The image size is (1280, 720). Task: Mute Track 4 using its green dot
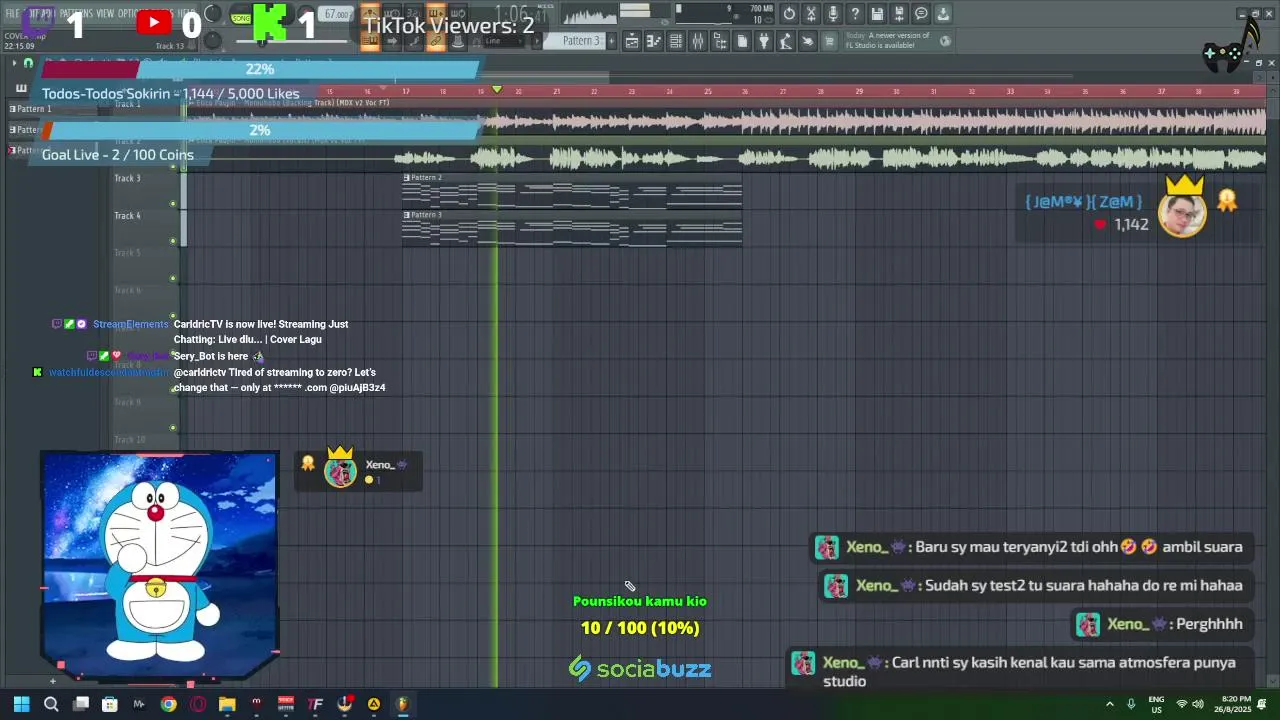(x=173, y=241)
